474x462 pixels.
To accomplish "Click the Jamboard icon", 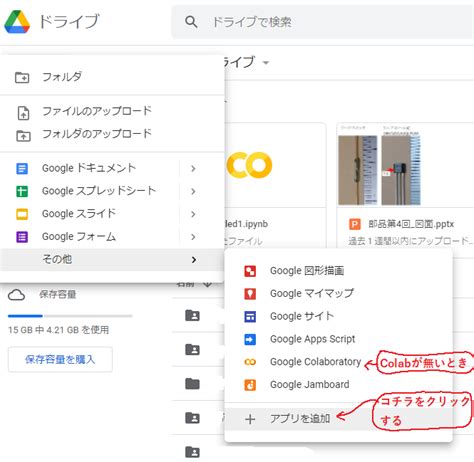I will [x=250, y=385].
